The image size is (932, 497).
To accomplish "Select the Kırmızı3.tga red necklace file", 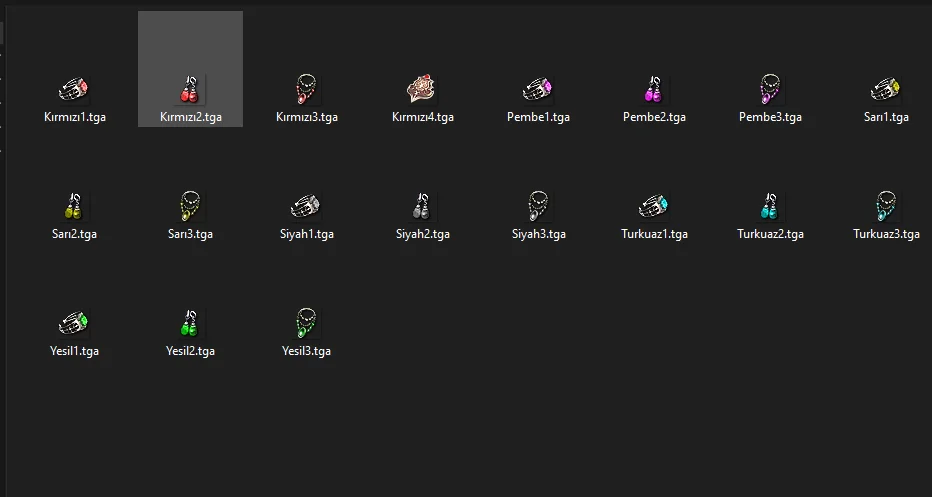I will click(306, 90).
